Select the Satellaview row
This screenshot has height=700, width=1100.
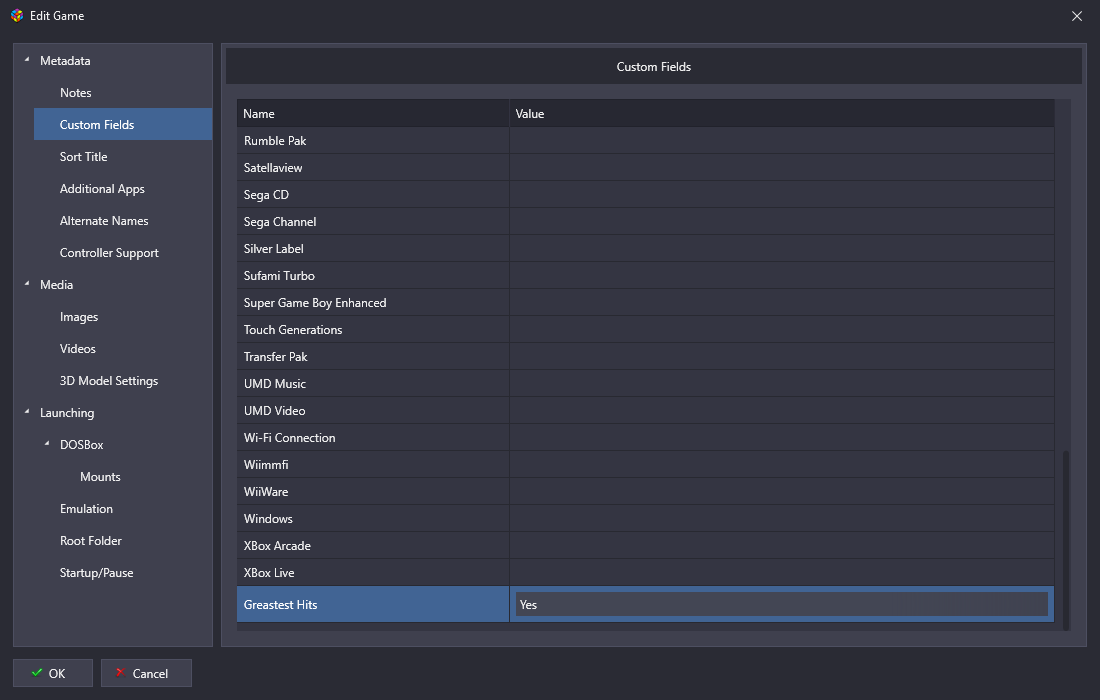coord(645,168)
